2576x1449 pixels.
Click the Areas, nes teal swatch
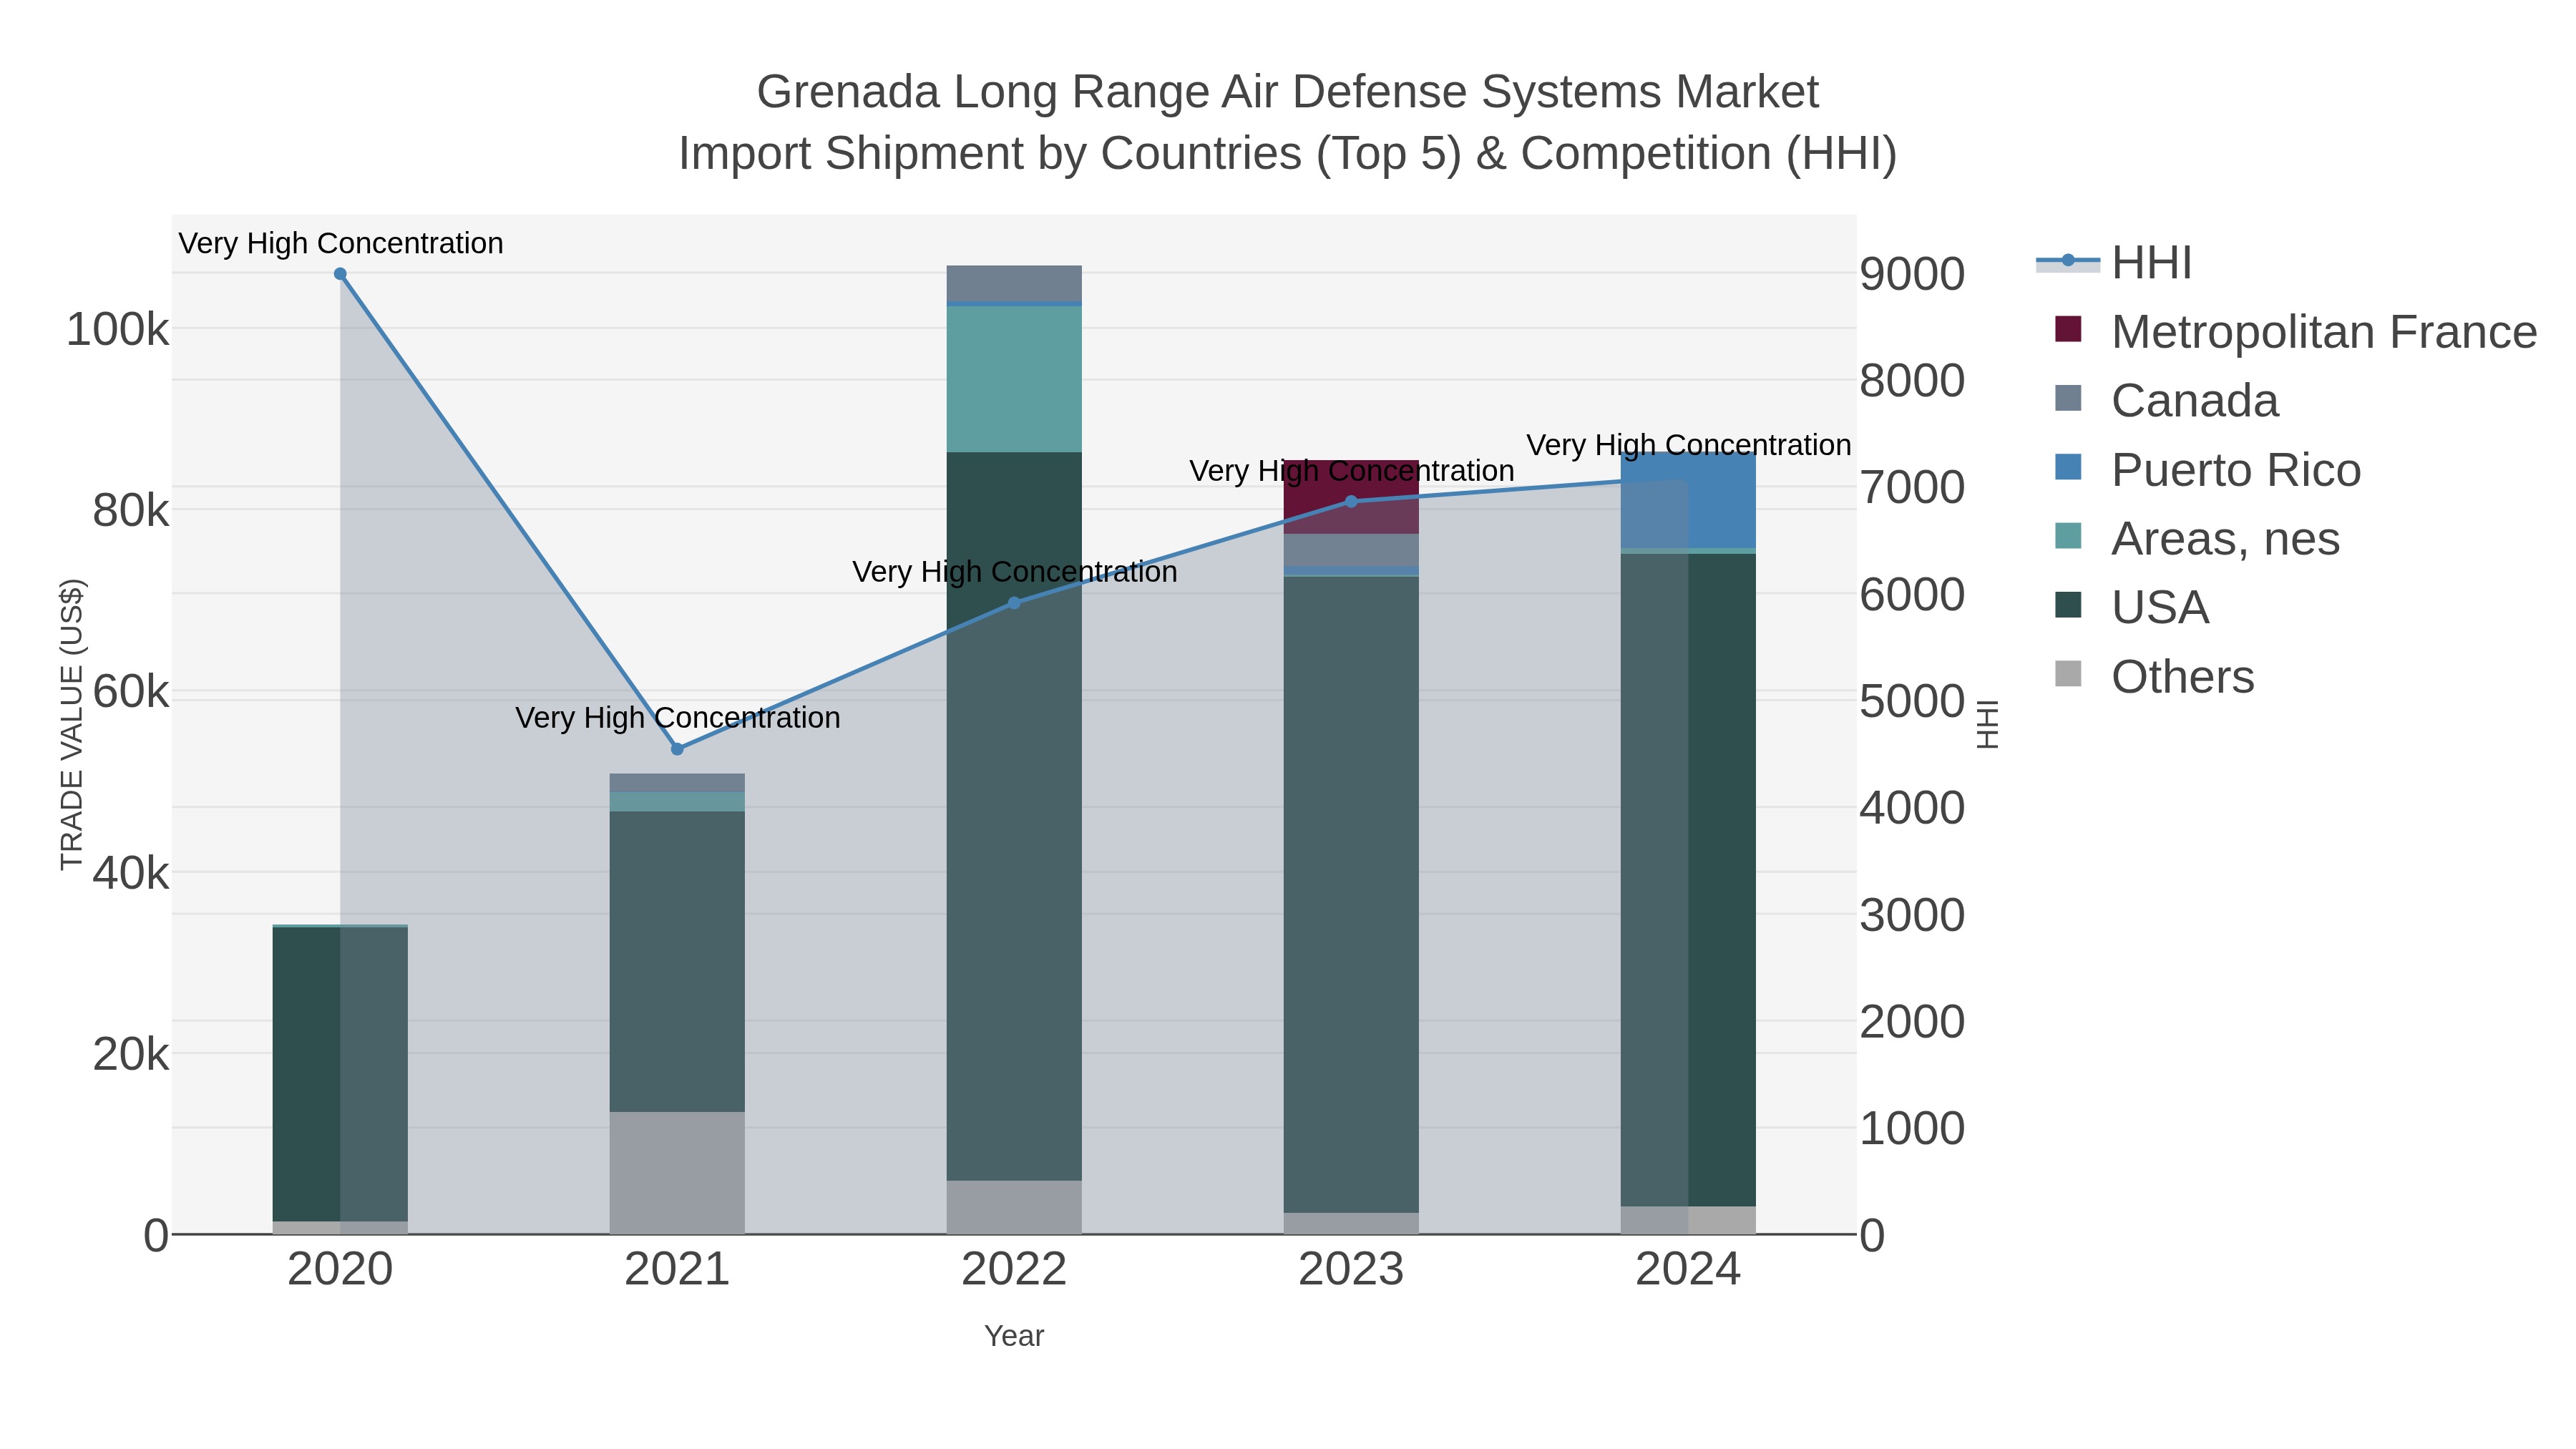(x=2068, y=536)
